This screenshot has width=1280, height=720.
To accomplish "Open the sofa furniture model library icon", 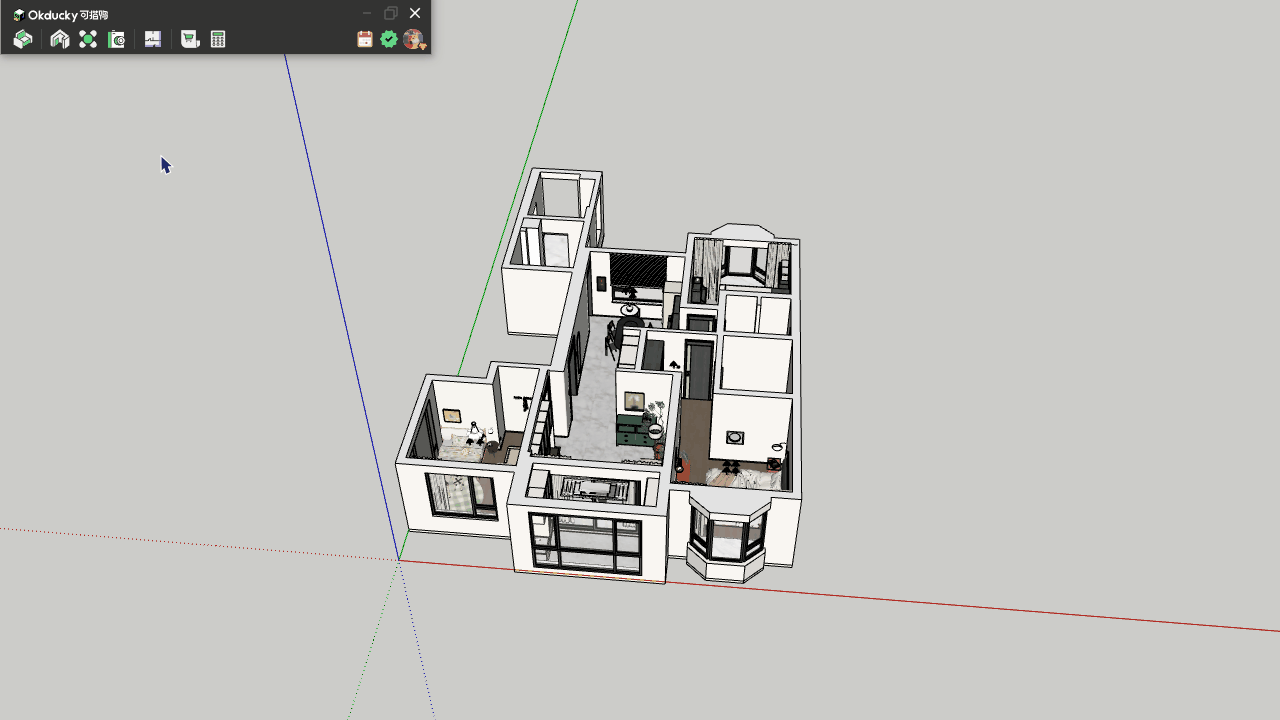I will point(23,39).
